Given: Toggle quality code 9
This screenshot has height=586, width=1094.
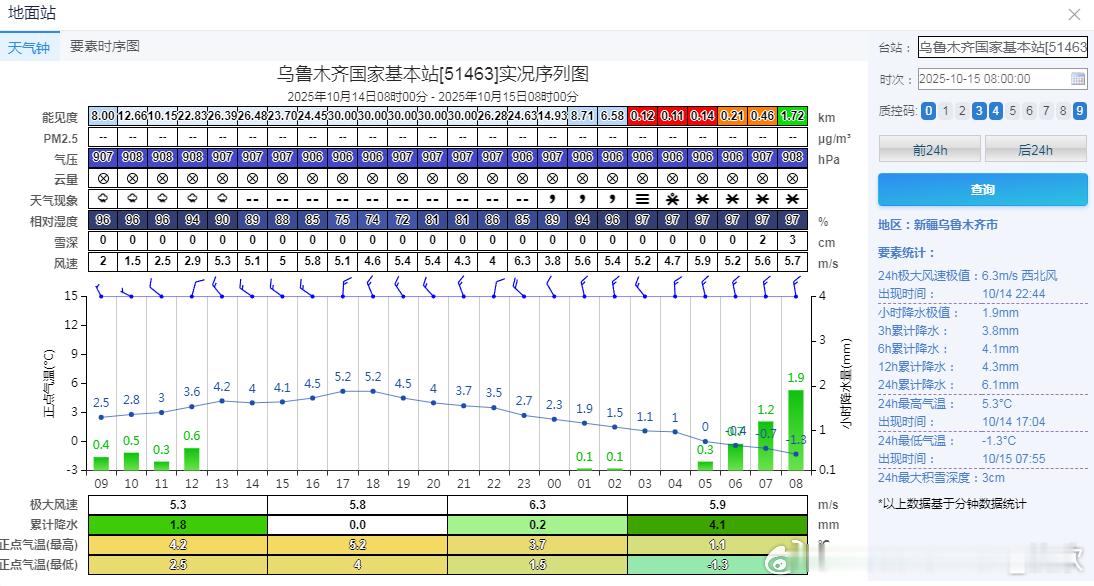Looking at the screenshot, I should click(1079, 111).
